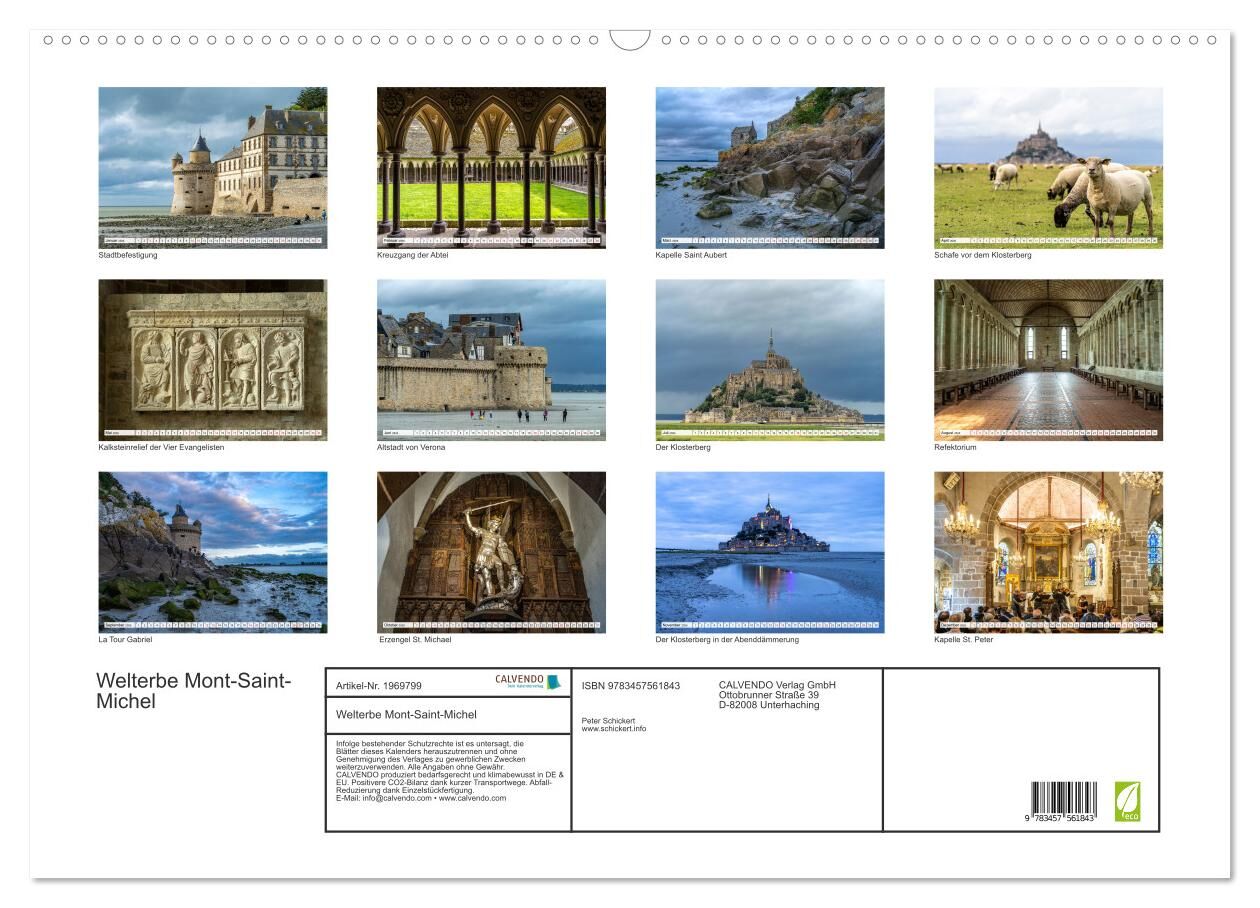Open the www.schickert.info link
1260x908 pixels.
[x=613, y=729]
